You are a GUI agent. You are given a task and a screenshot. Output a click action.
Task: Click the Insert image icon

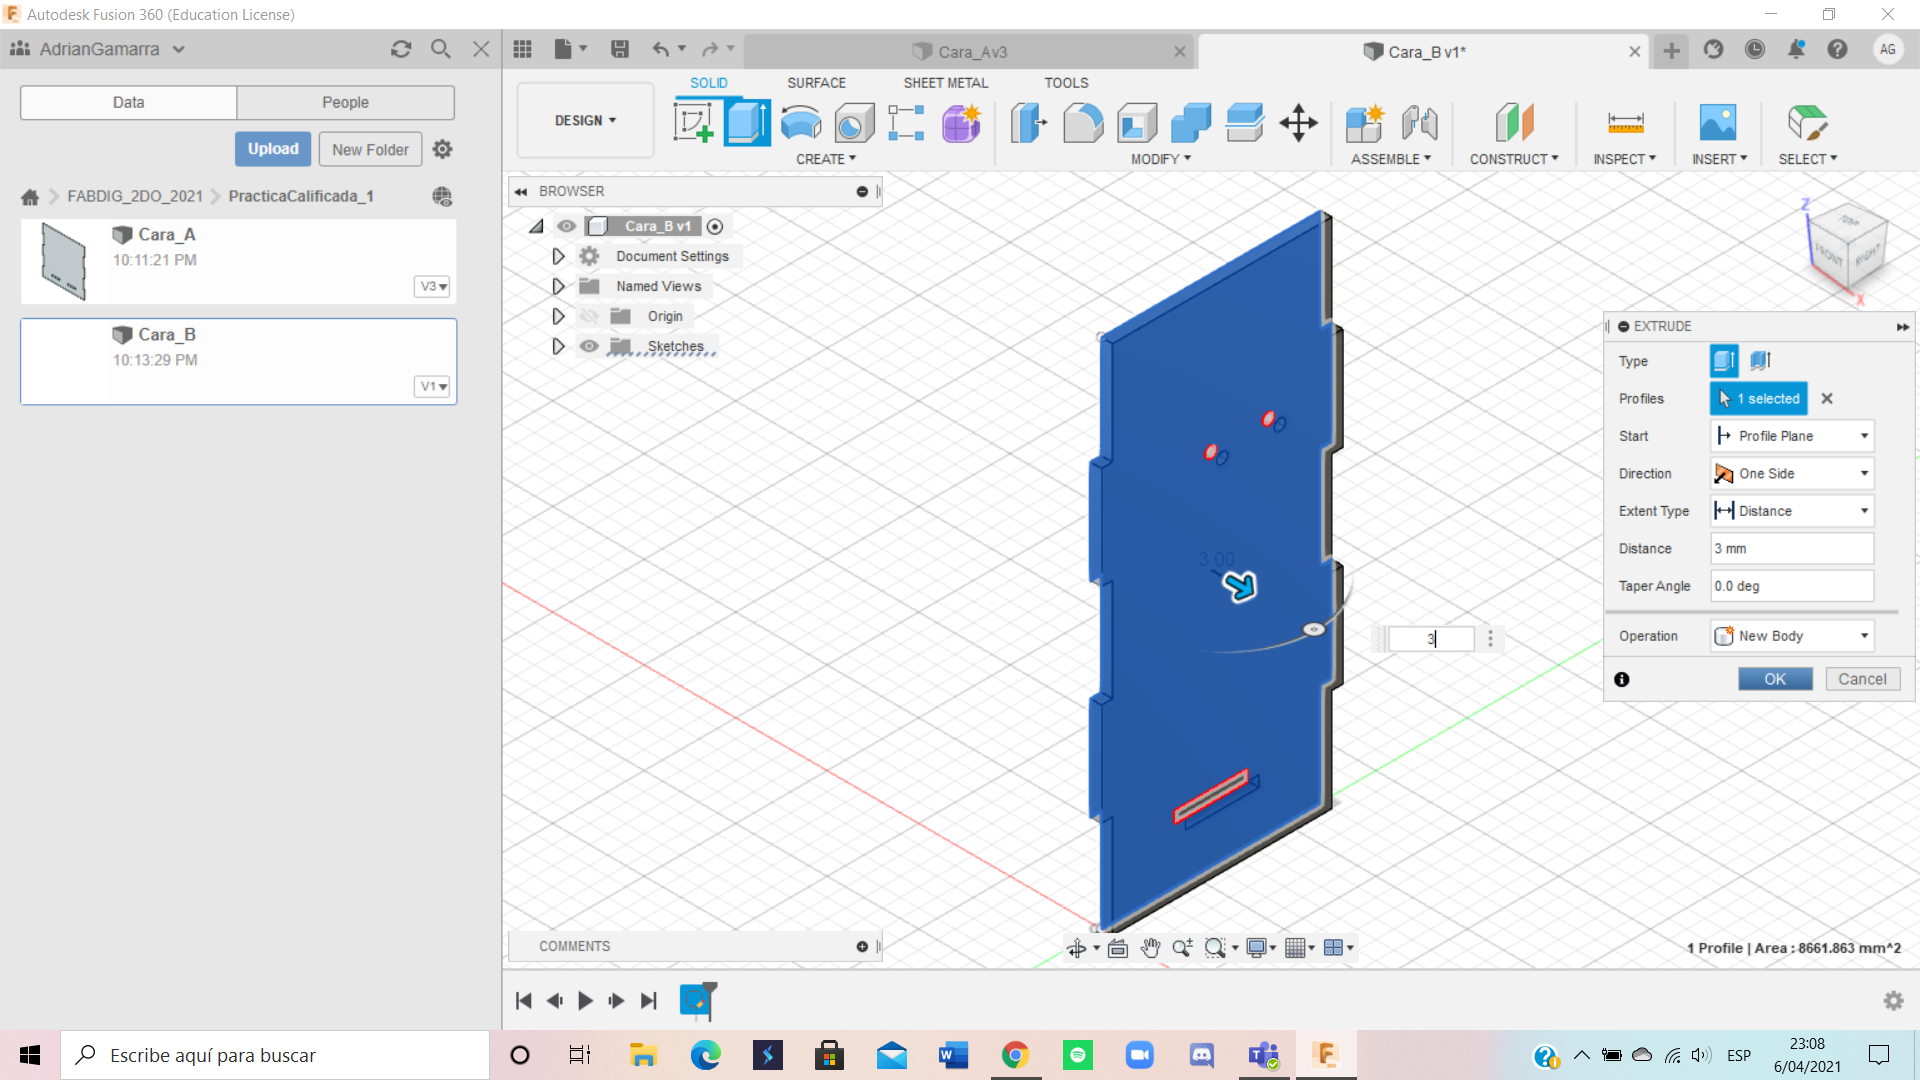click(x=1718, y=123)
